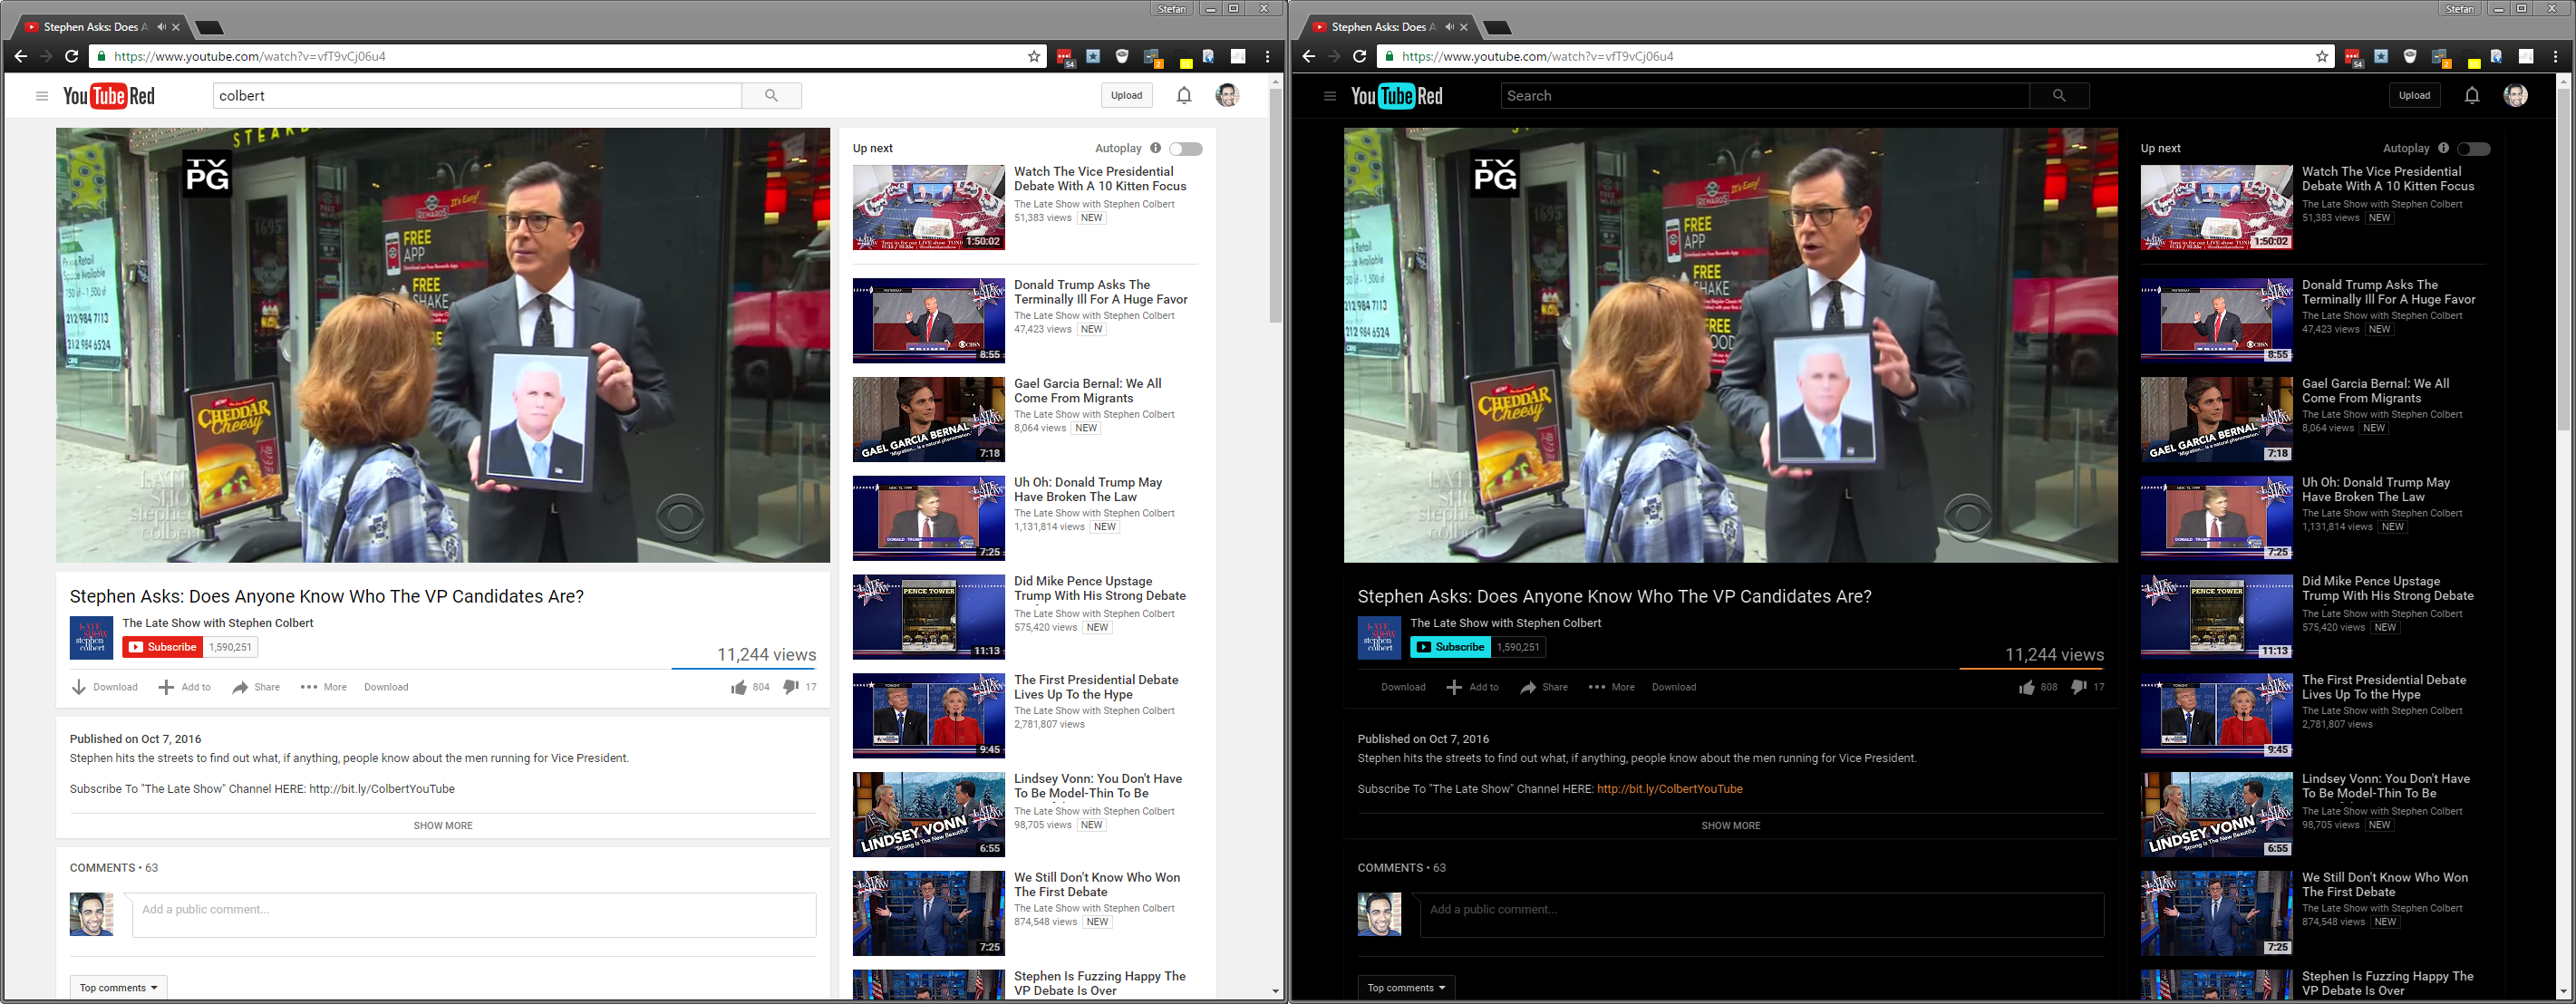Screen dimensions: 2576x1004
Task: Open YouTube Red left screen menu
Action: [40, 95]
